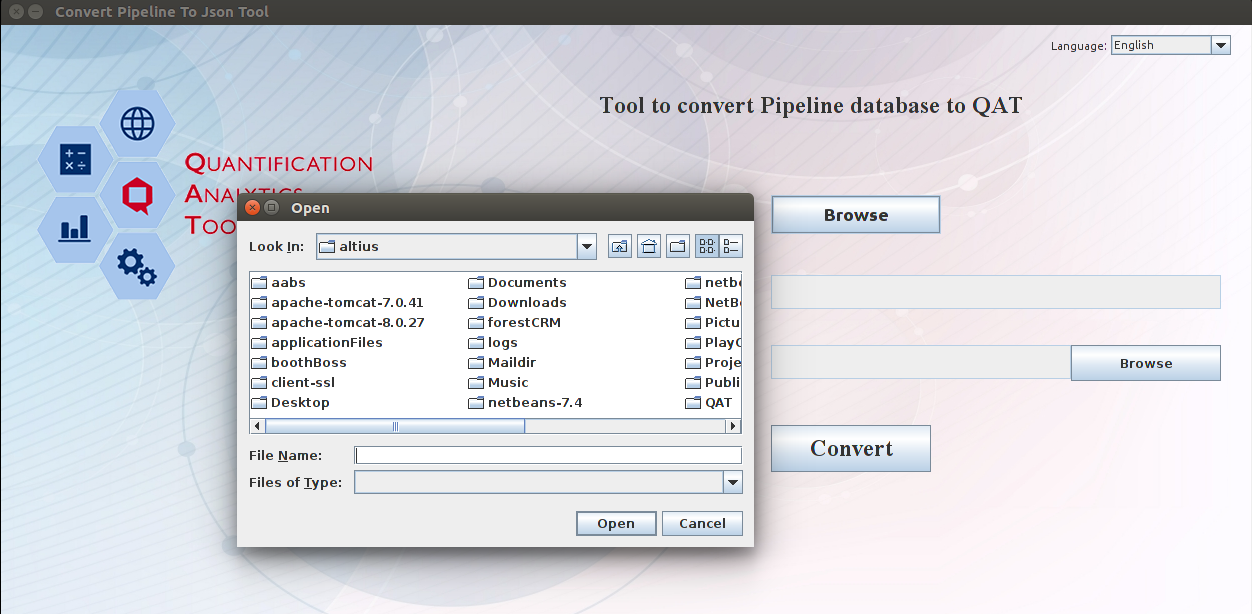1252x614 pixels.
Task: Select the Desktop folder
Action: [x=290, y=403]
